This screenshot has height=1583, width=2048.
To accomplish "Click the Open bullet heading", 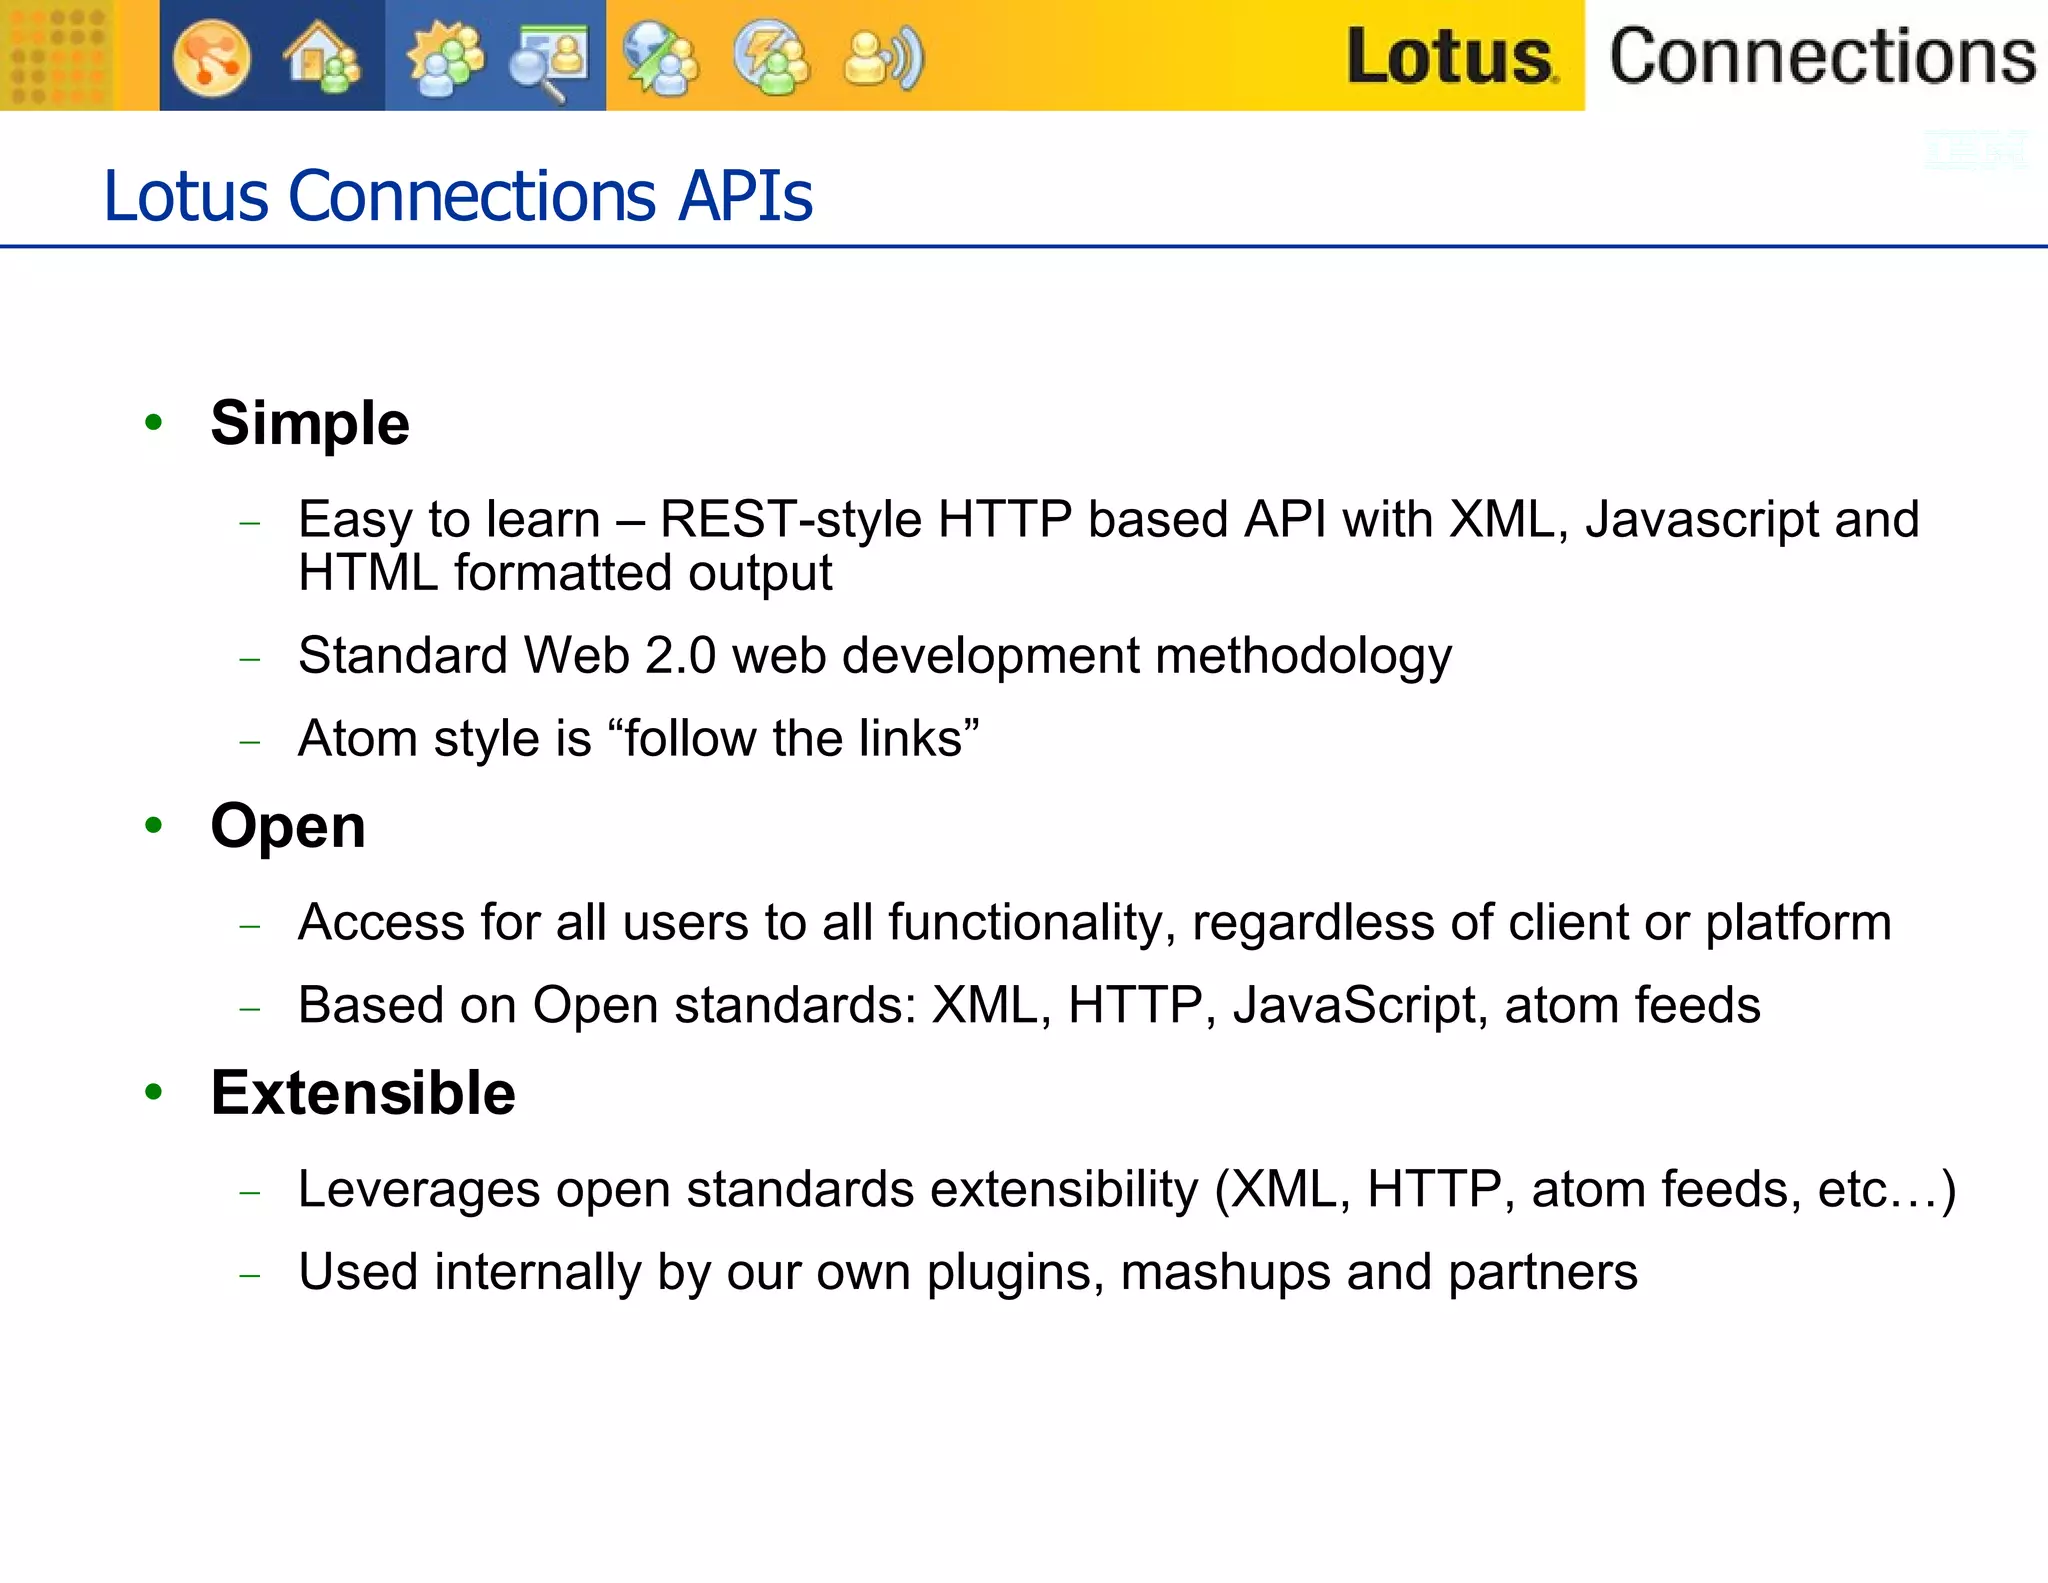I will click(288, 826).
